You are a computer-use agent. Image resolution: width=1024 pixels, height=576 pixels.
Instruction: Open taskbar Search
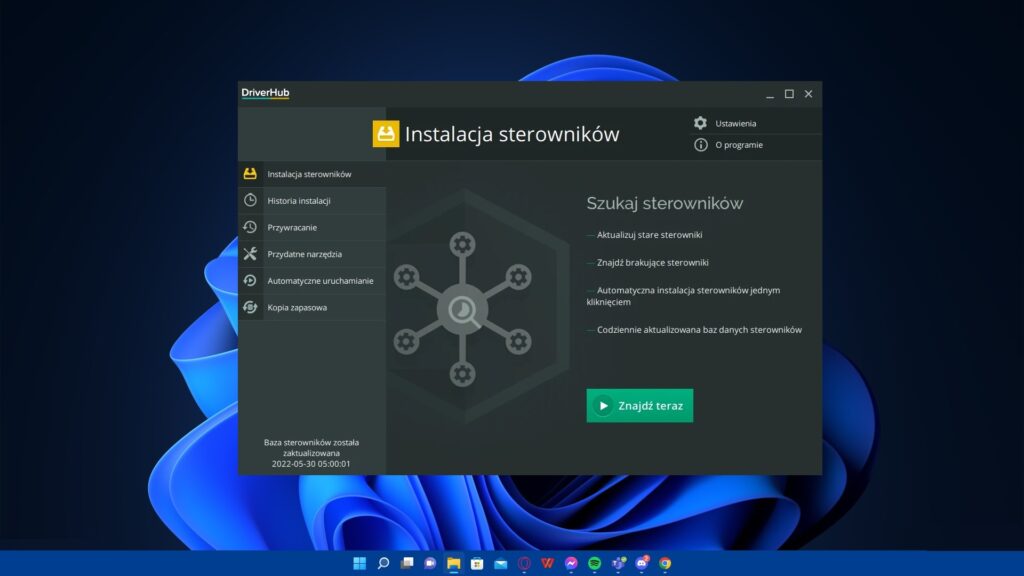click(383, 563)
